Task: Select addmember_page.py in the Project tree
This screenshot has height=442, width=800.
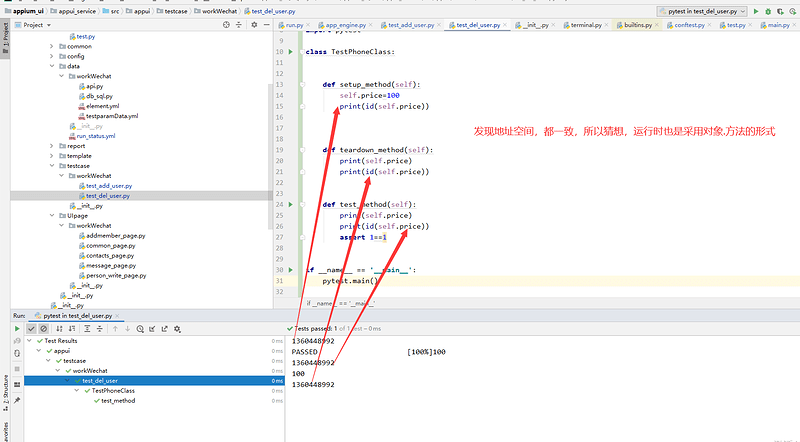Action: click(x=115, y=236)
